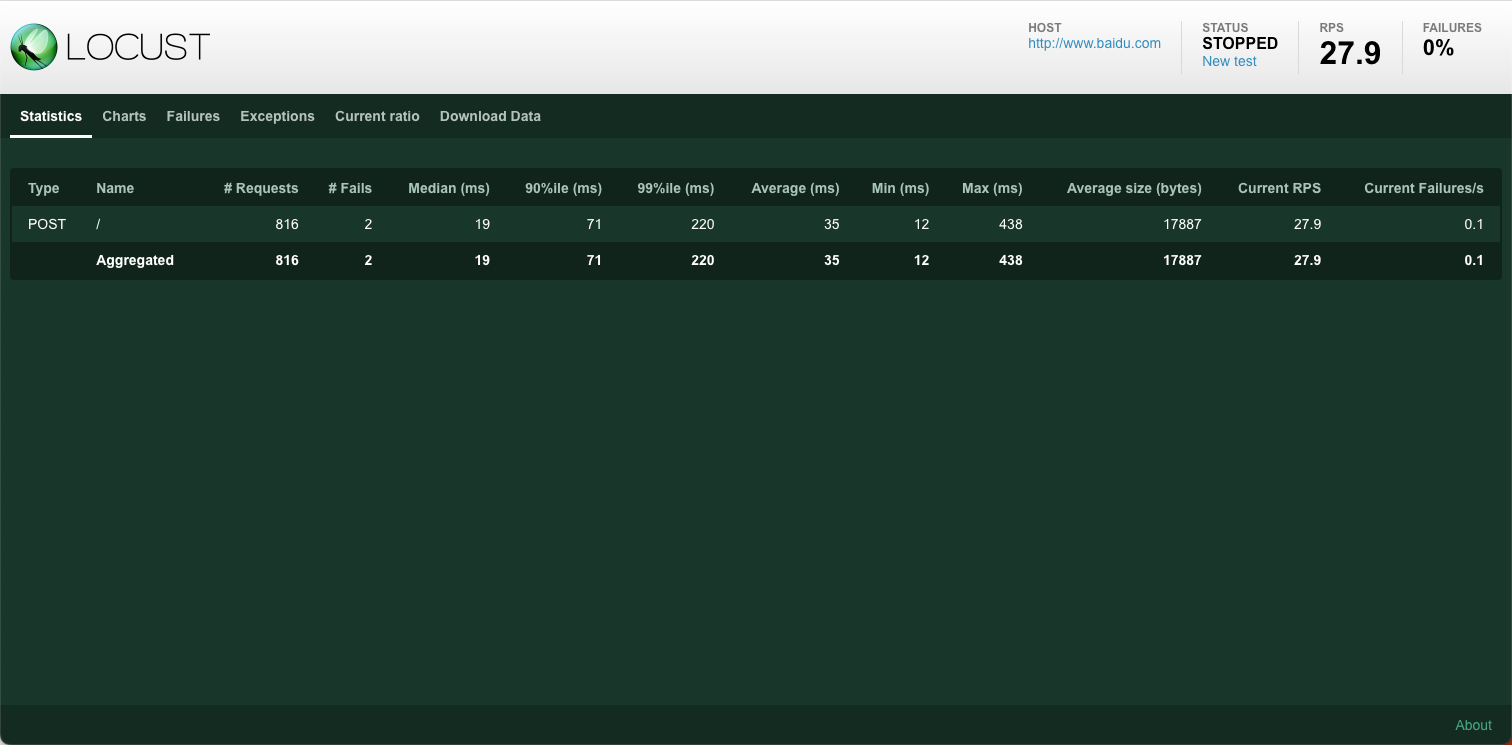1512x745 pixels.
Task: Open the Failures tab
Action: point(193,116)
